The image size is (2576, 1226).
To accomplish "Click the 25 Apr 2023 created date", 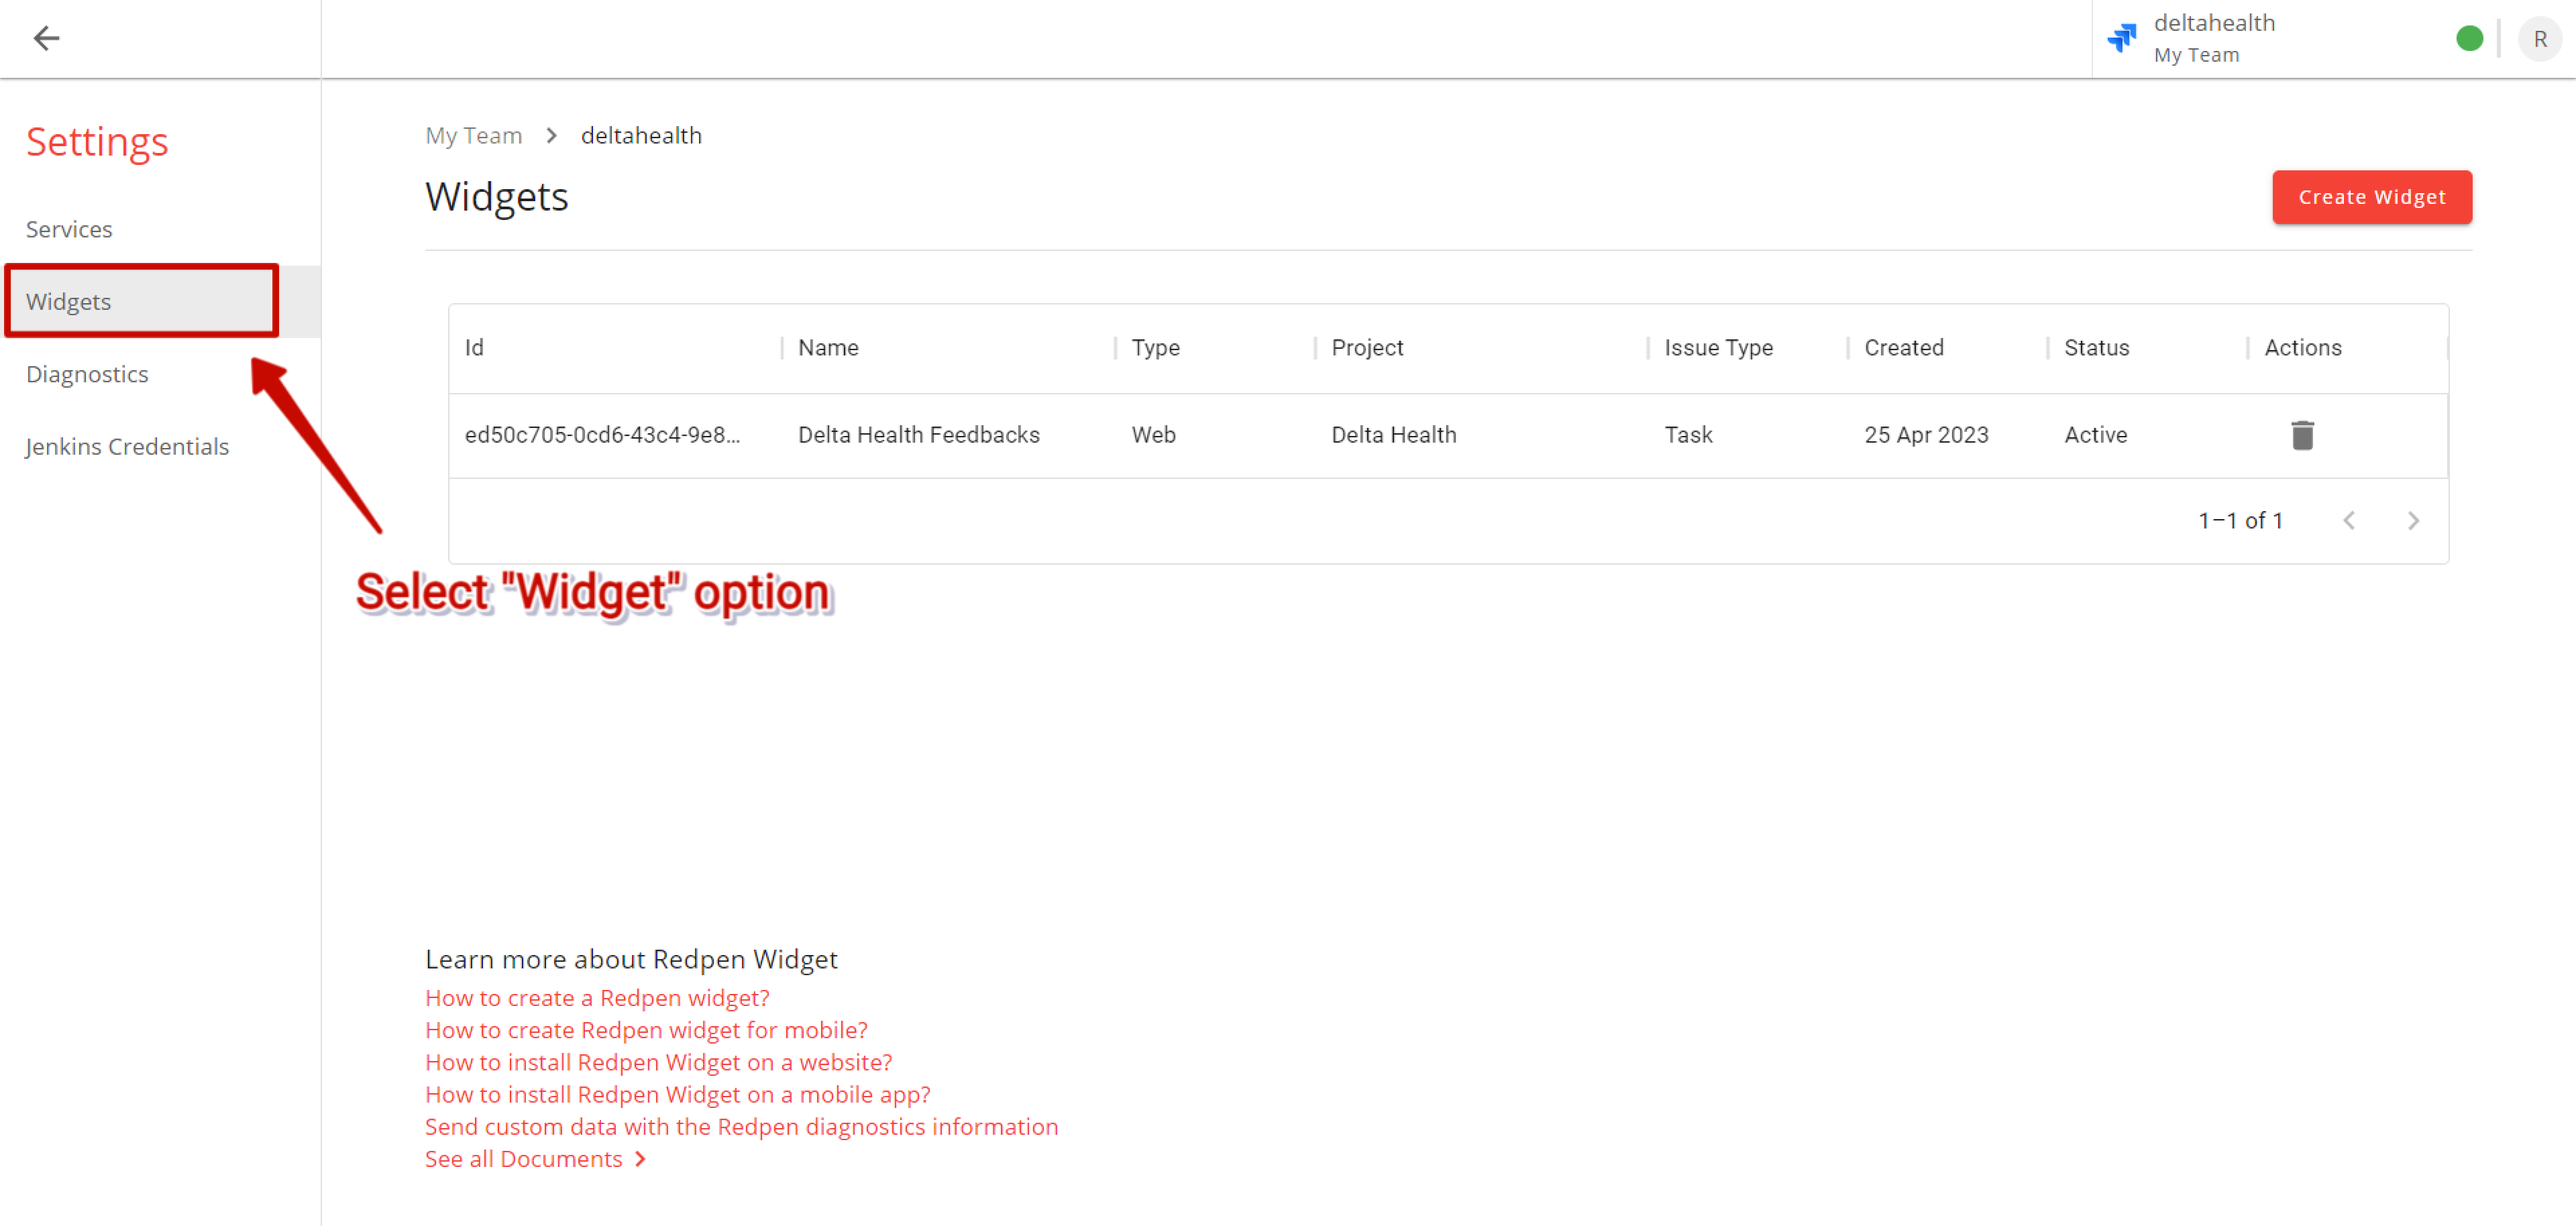I will coord(1926,435).
